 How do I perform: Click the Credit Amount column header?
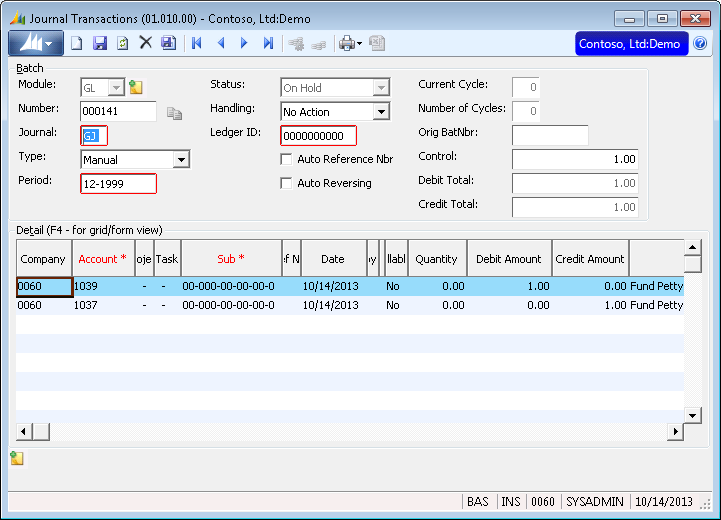click(590, 259)
